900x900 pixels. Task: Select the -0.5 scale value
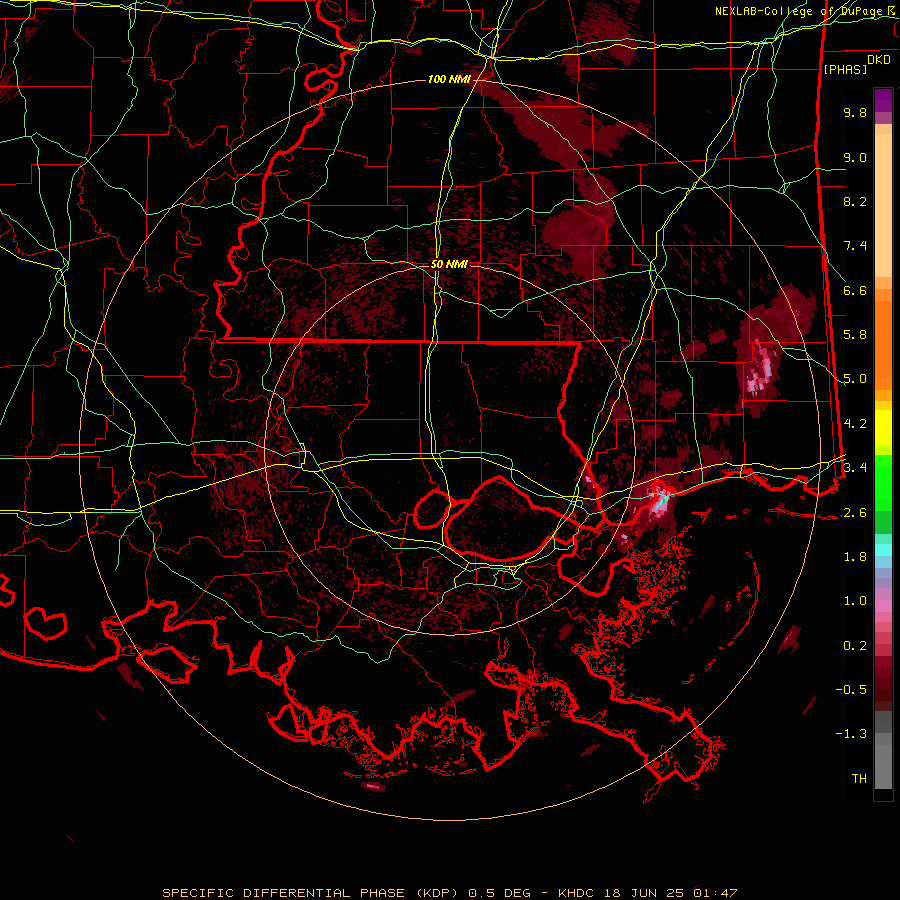(x=851, y=690)
